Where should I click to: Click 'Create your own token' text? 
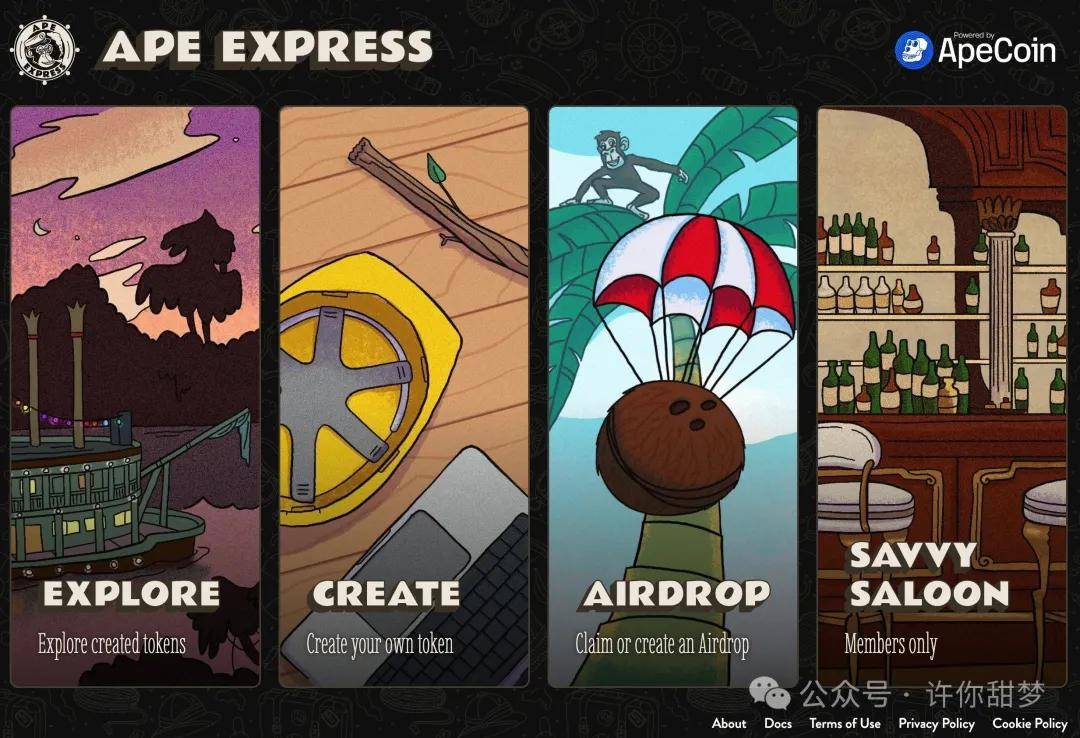click(380, 644)
